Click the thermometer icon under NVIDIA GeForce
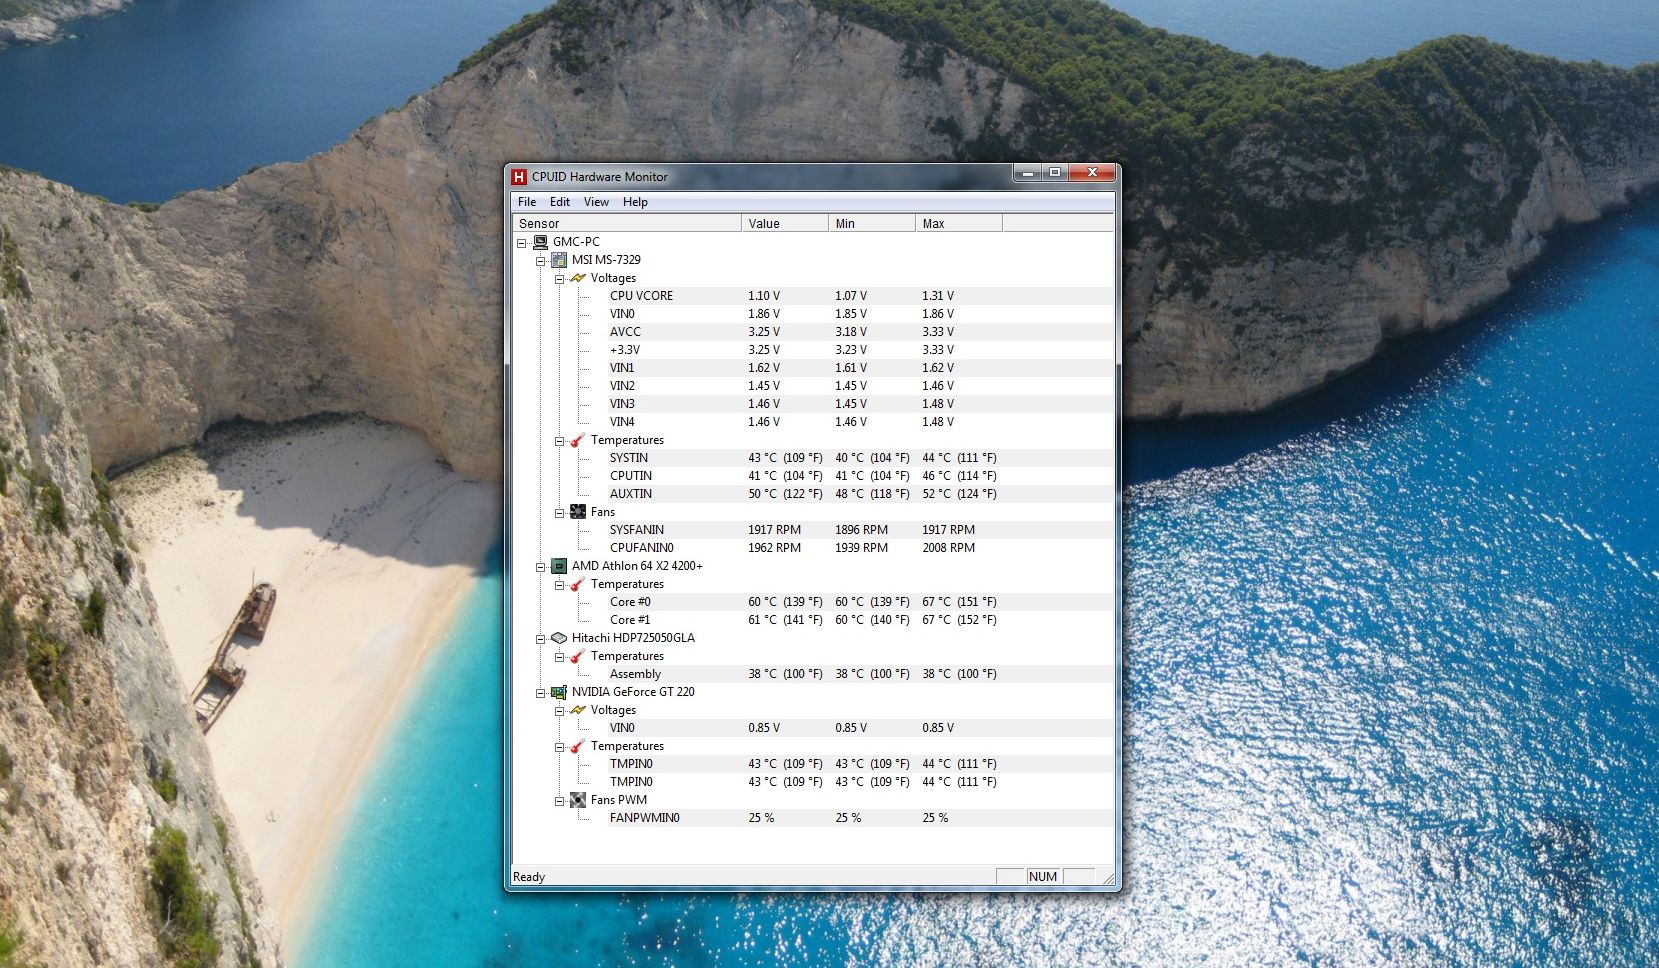The height and width of the screenshot is (968, 1659). pyautogui.click(x=578, y=746)
